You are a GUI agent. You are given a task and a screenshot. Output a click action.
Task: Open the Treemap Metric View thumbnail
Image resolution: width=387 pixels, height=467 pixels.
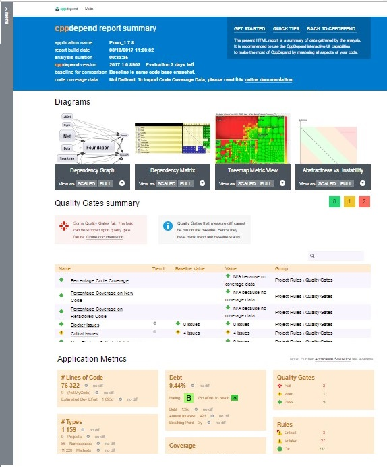(252, 138)
